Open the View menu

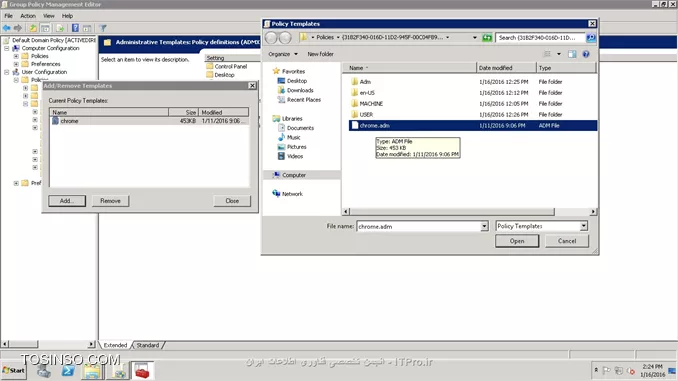(x=48, y=16)
